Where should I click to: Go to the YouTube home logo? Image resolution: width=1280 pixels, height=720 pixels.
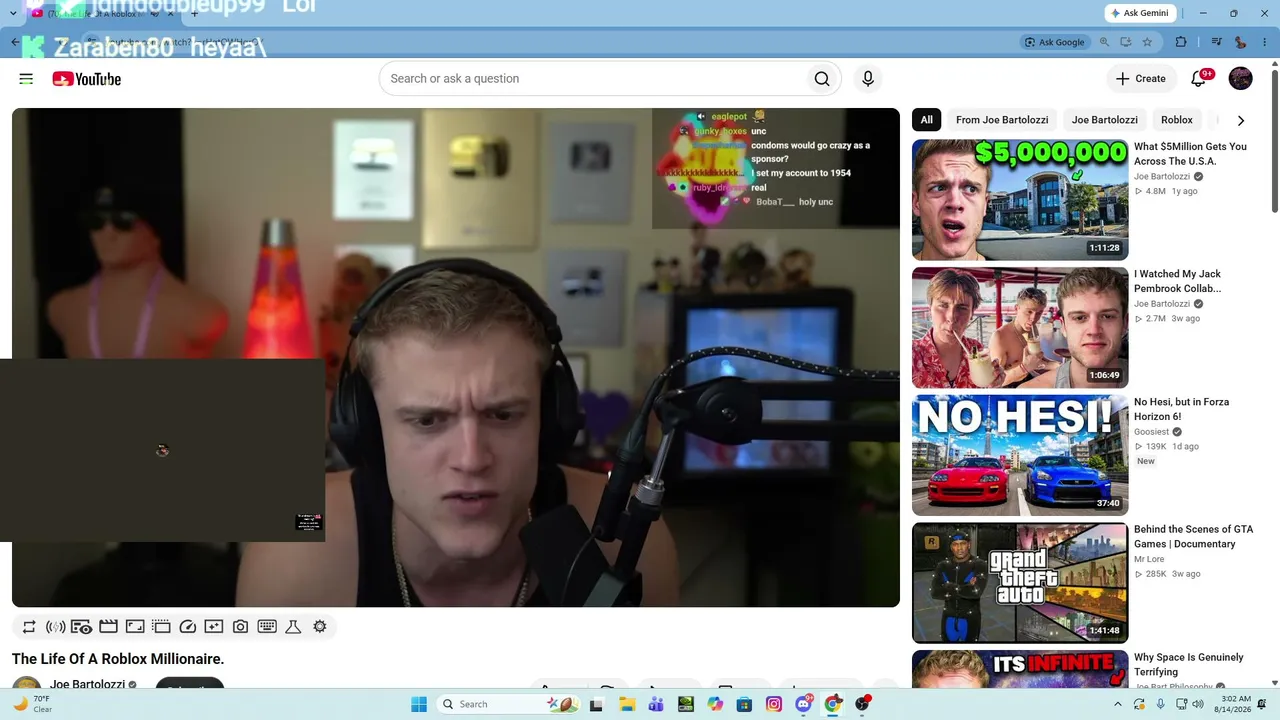[x=87, y=79]
